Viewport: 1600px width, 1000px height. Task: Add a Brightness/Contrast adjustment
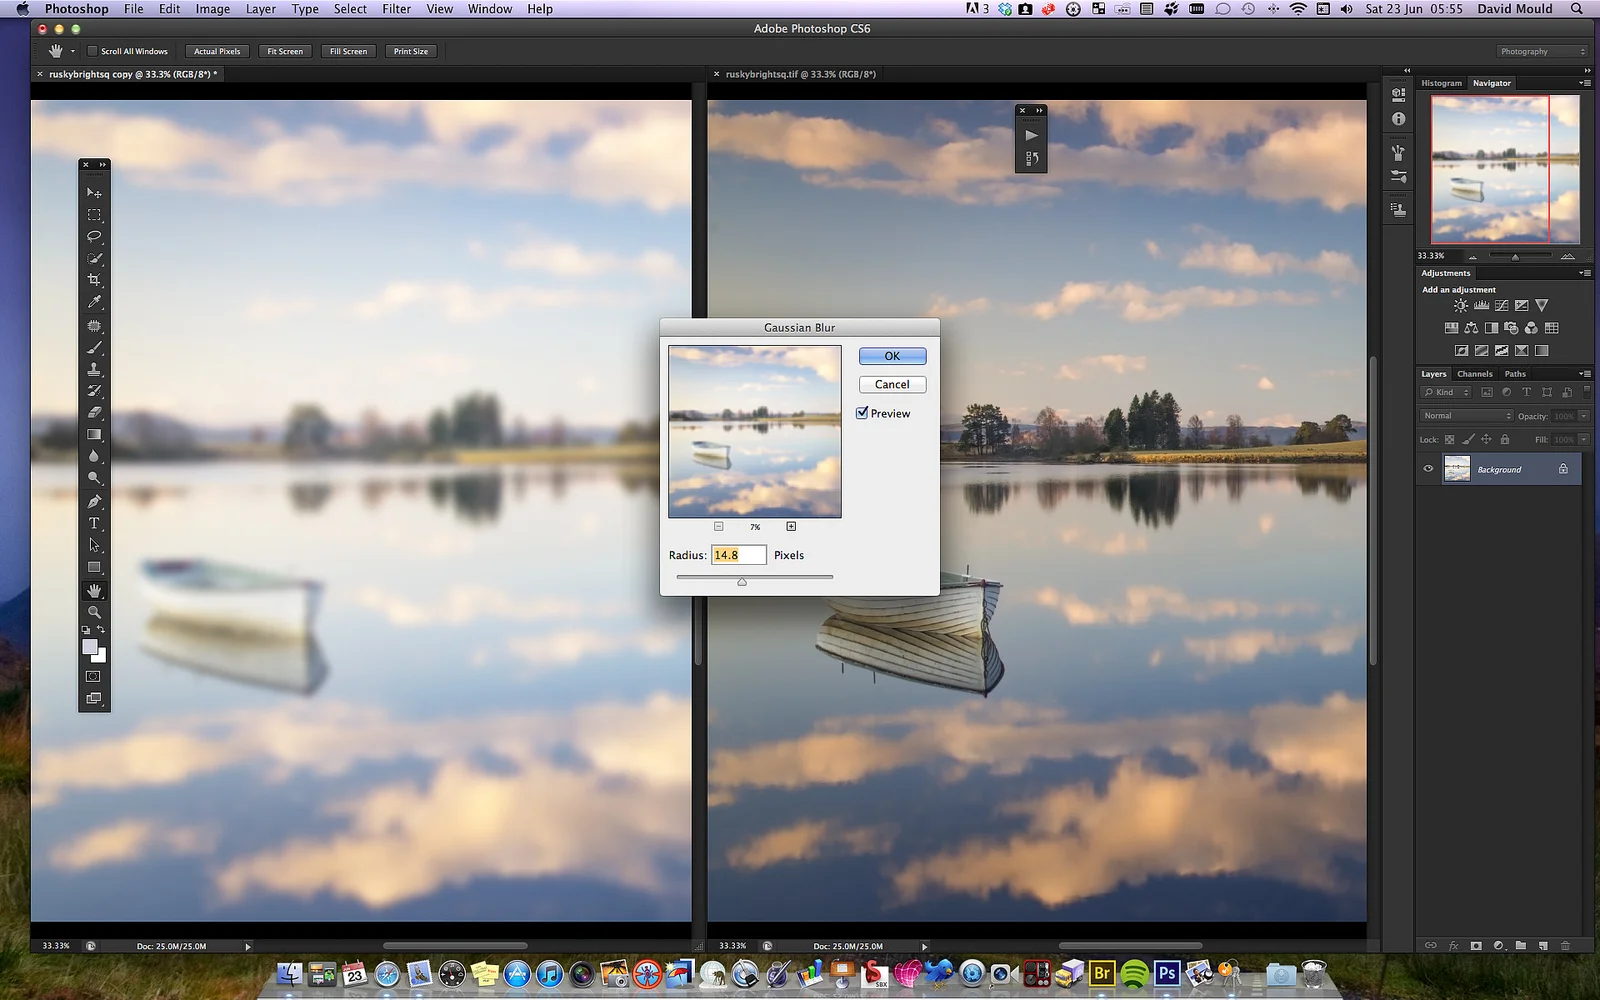1461,306
